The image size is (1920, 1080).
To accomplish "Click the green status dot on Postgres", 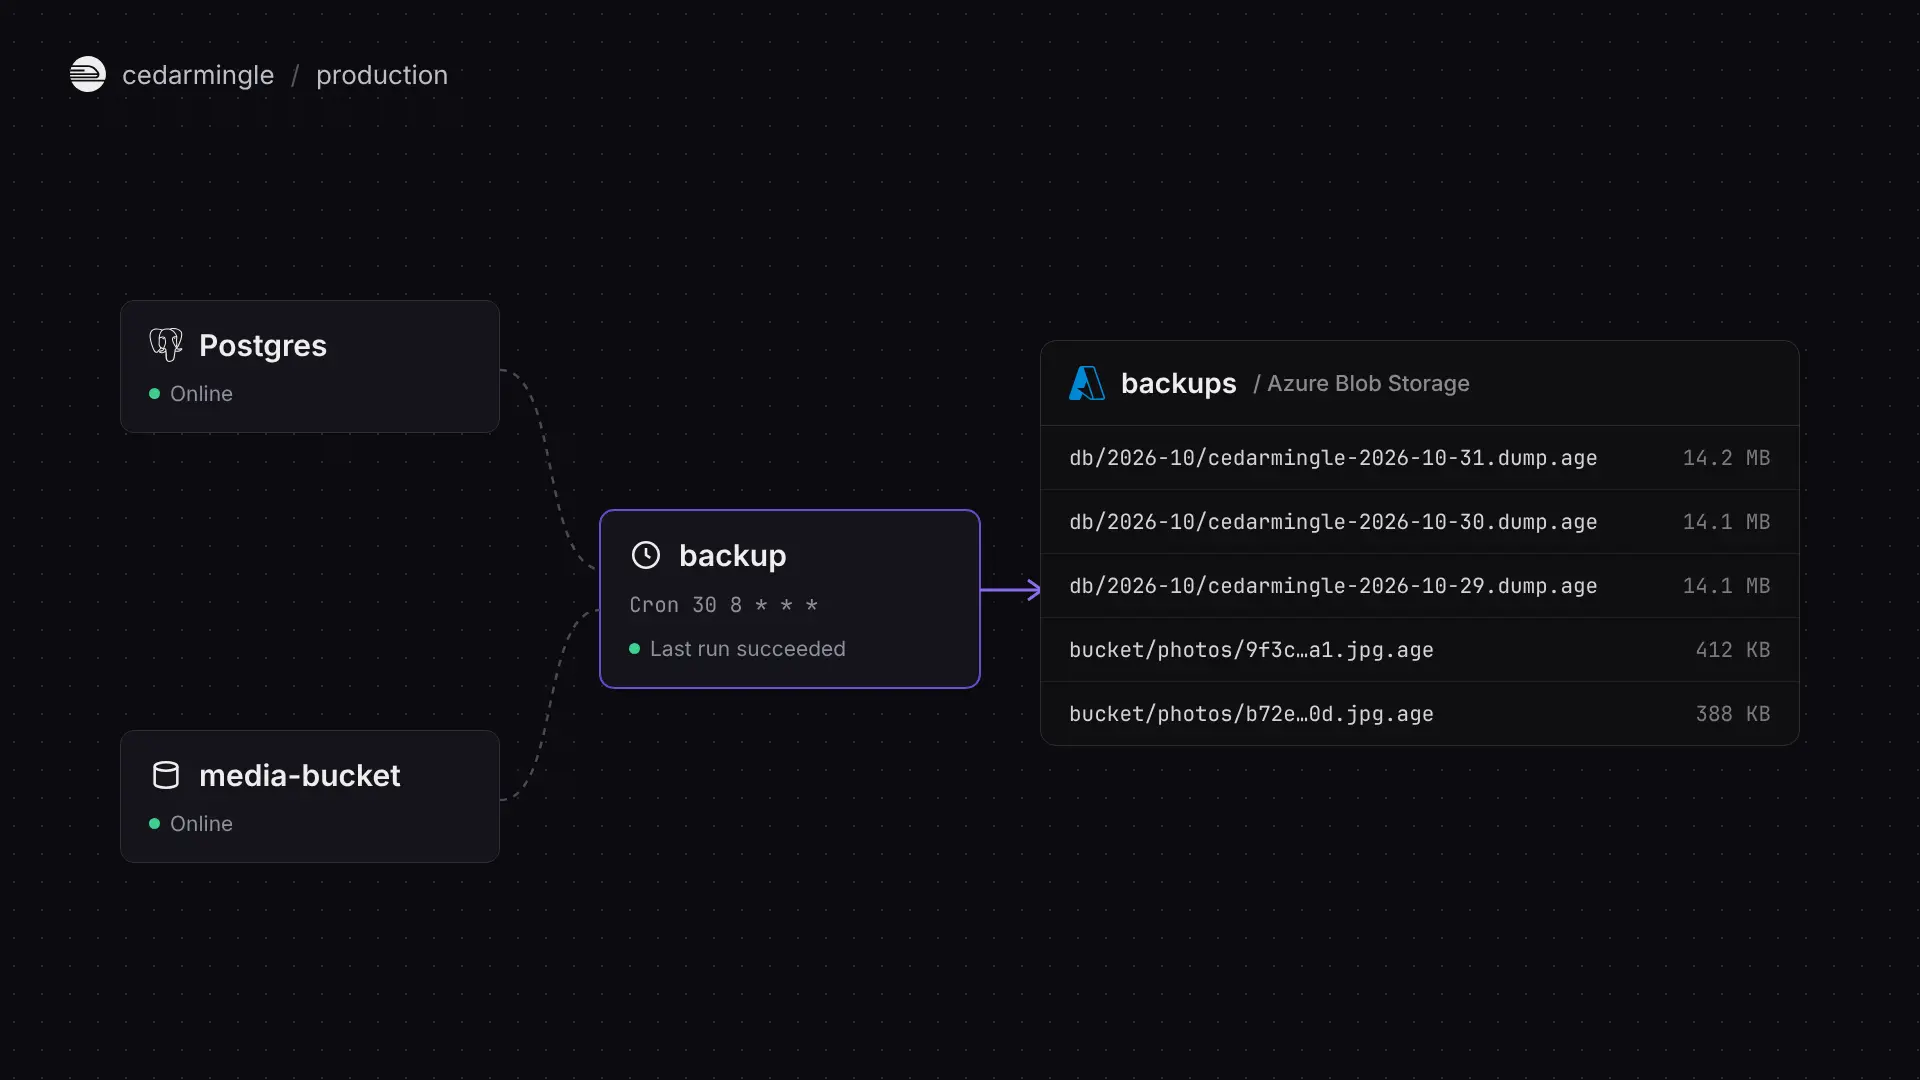I will tap(154, 394).
